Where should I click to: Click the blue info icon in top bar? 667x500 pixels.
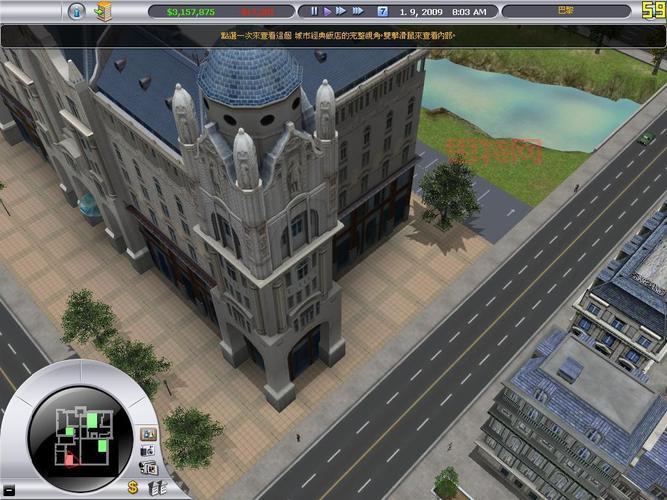pos(76,11)
